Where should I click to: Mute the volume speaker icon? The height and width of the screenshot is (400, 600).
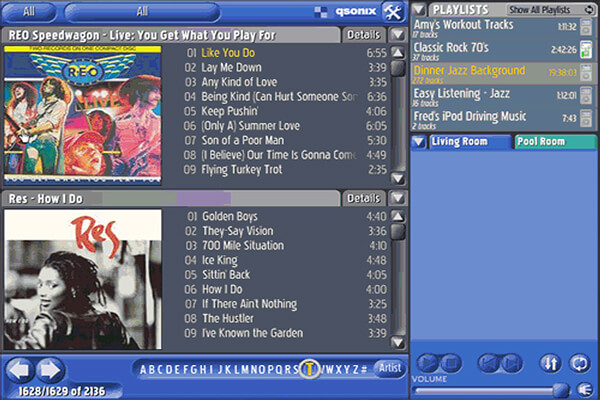coord(585,390)
